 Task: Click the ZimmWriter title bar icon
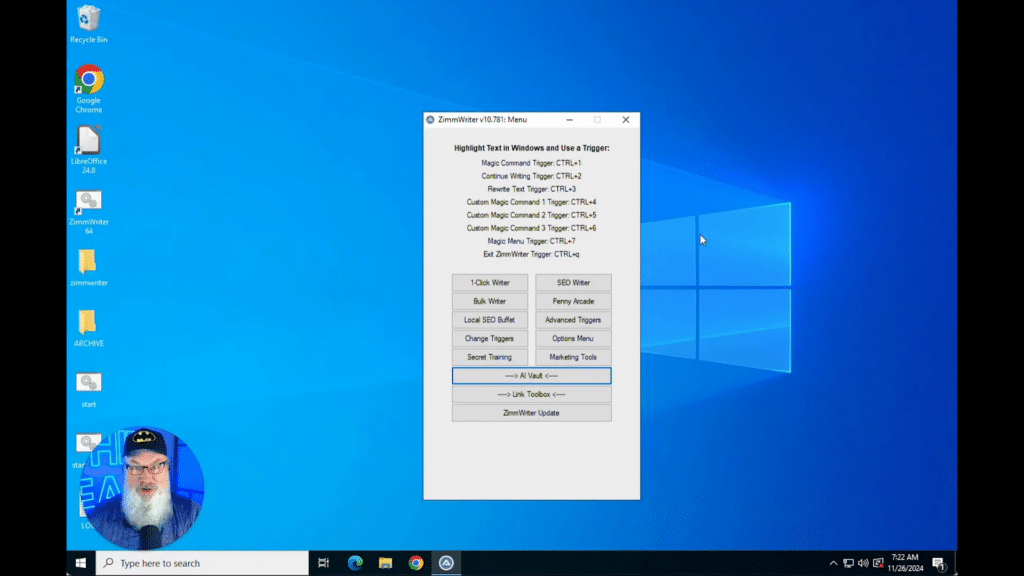[x=430, y=120]
